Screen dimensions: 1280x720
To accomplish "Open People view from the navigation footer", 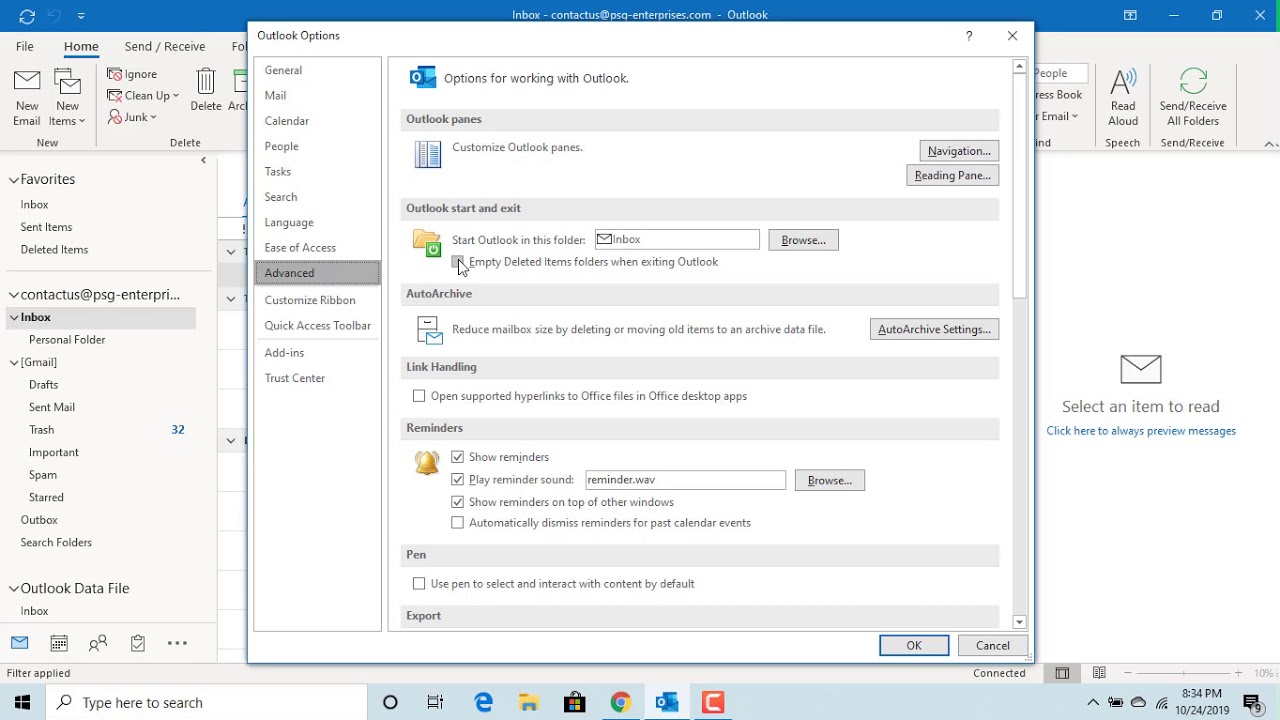I will 98,643.
